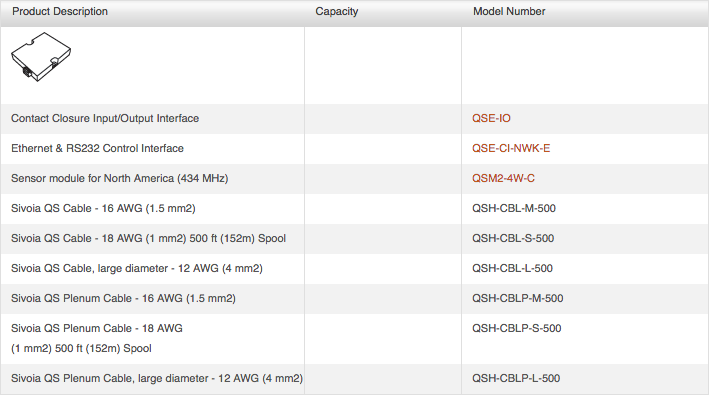This screenshot has width=709, height=395.
Task: Open the QSE-IO model link
Action: click(x=491, y=118)
